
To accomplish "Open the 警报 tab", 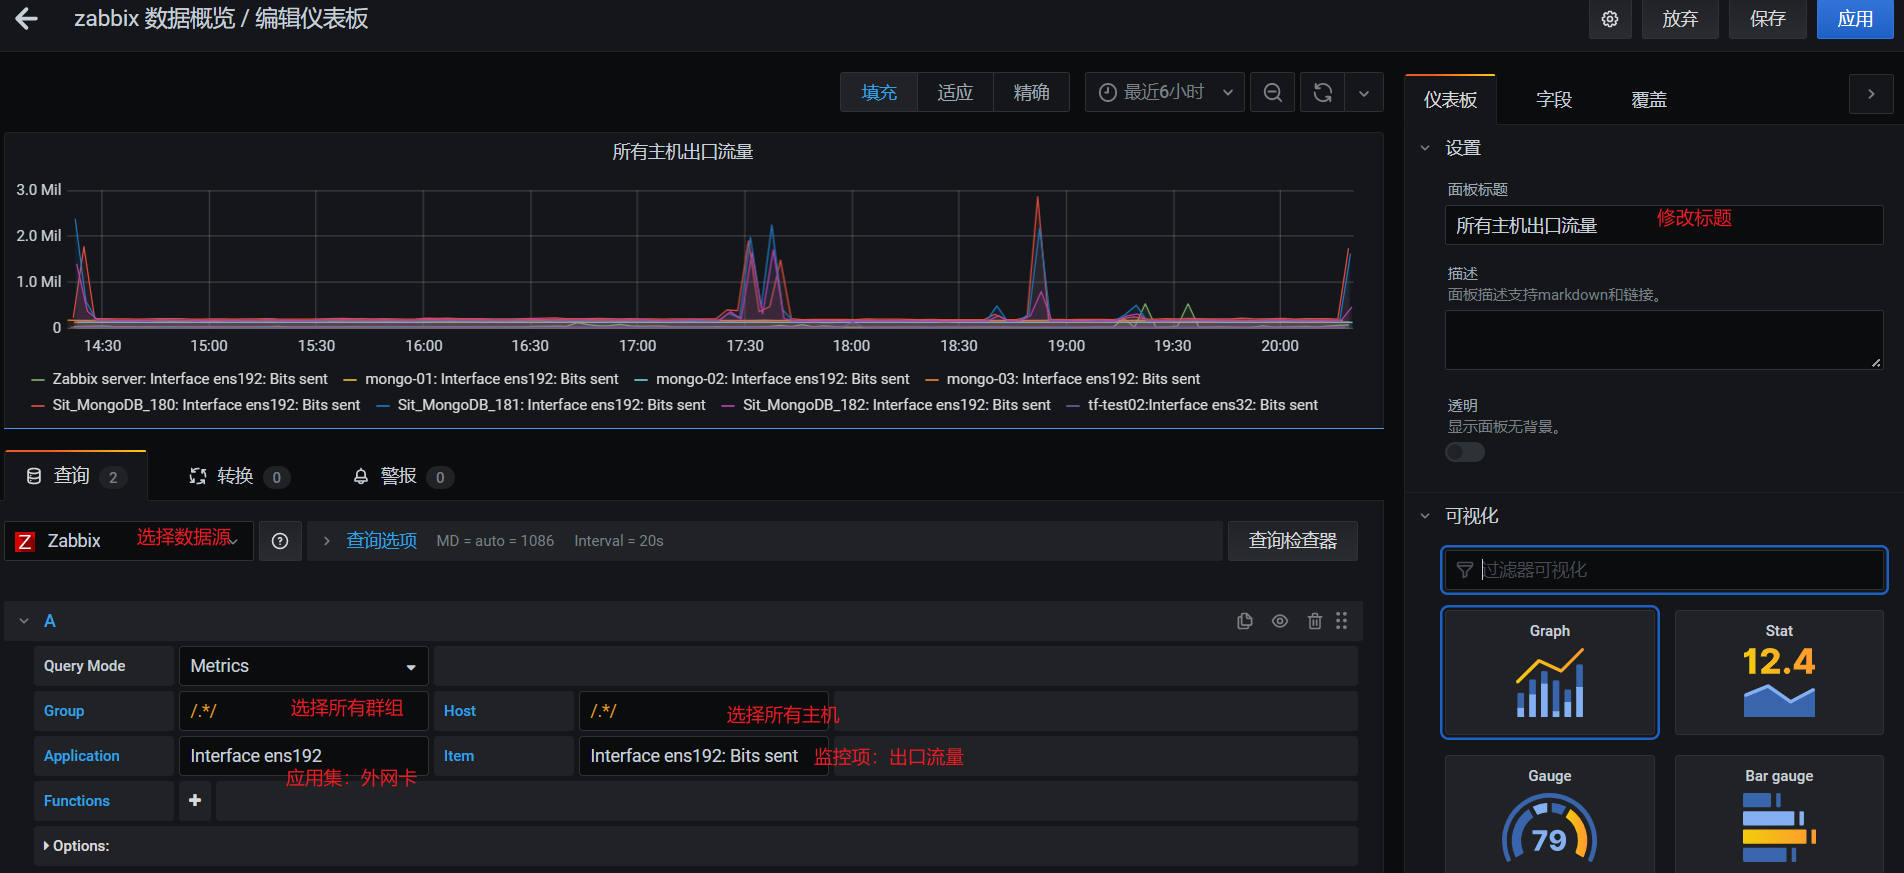I will coord(403,476).
